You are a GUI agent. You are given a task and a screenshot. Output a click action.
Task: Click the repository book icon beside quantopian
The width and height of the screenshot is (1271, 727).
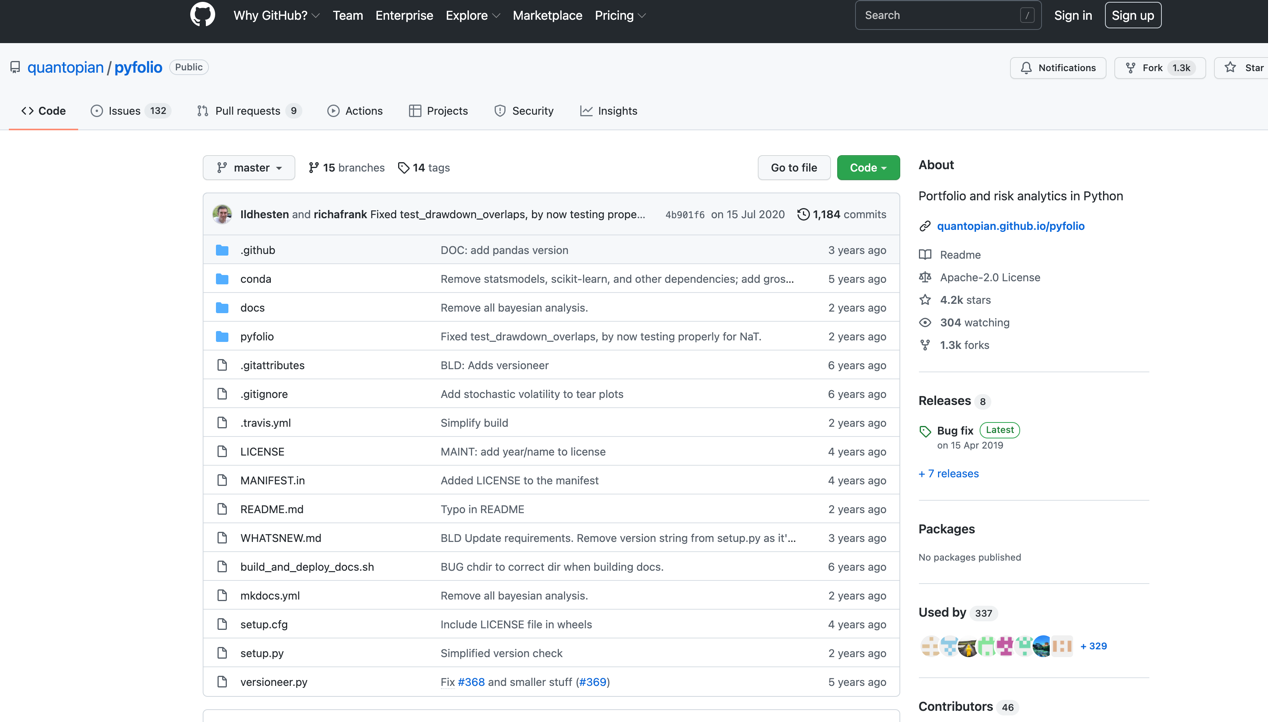pyautogui.click(x=15, y=68)
